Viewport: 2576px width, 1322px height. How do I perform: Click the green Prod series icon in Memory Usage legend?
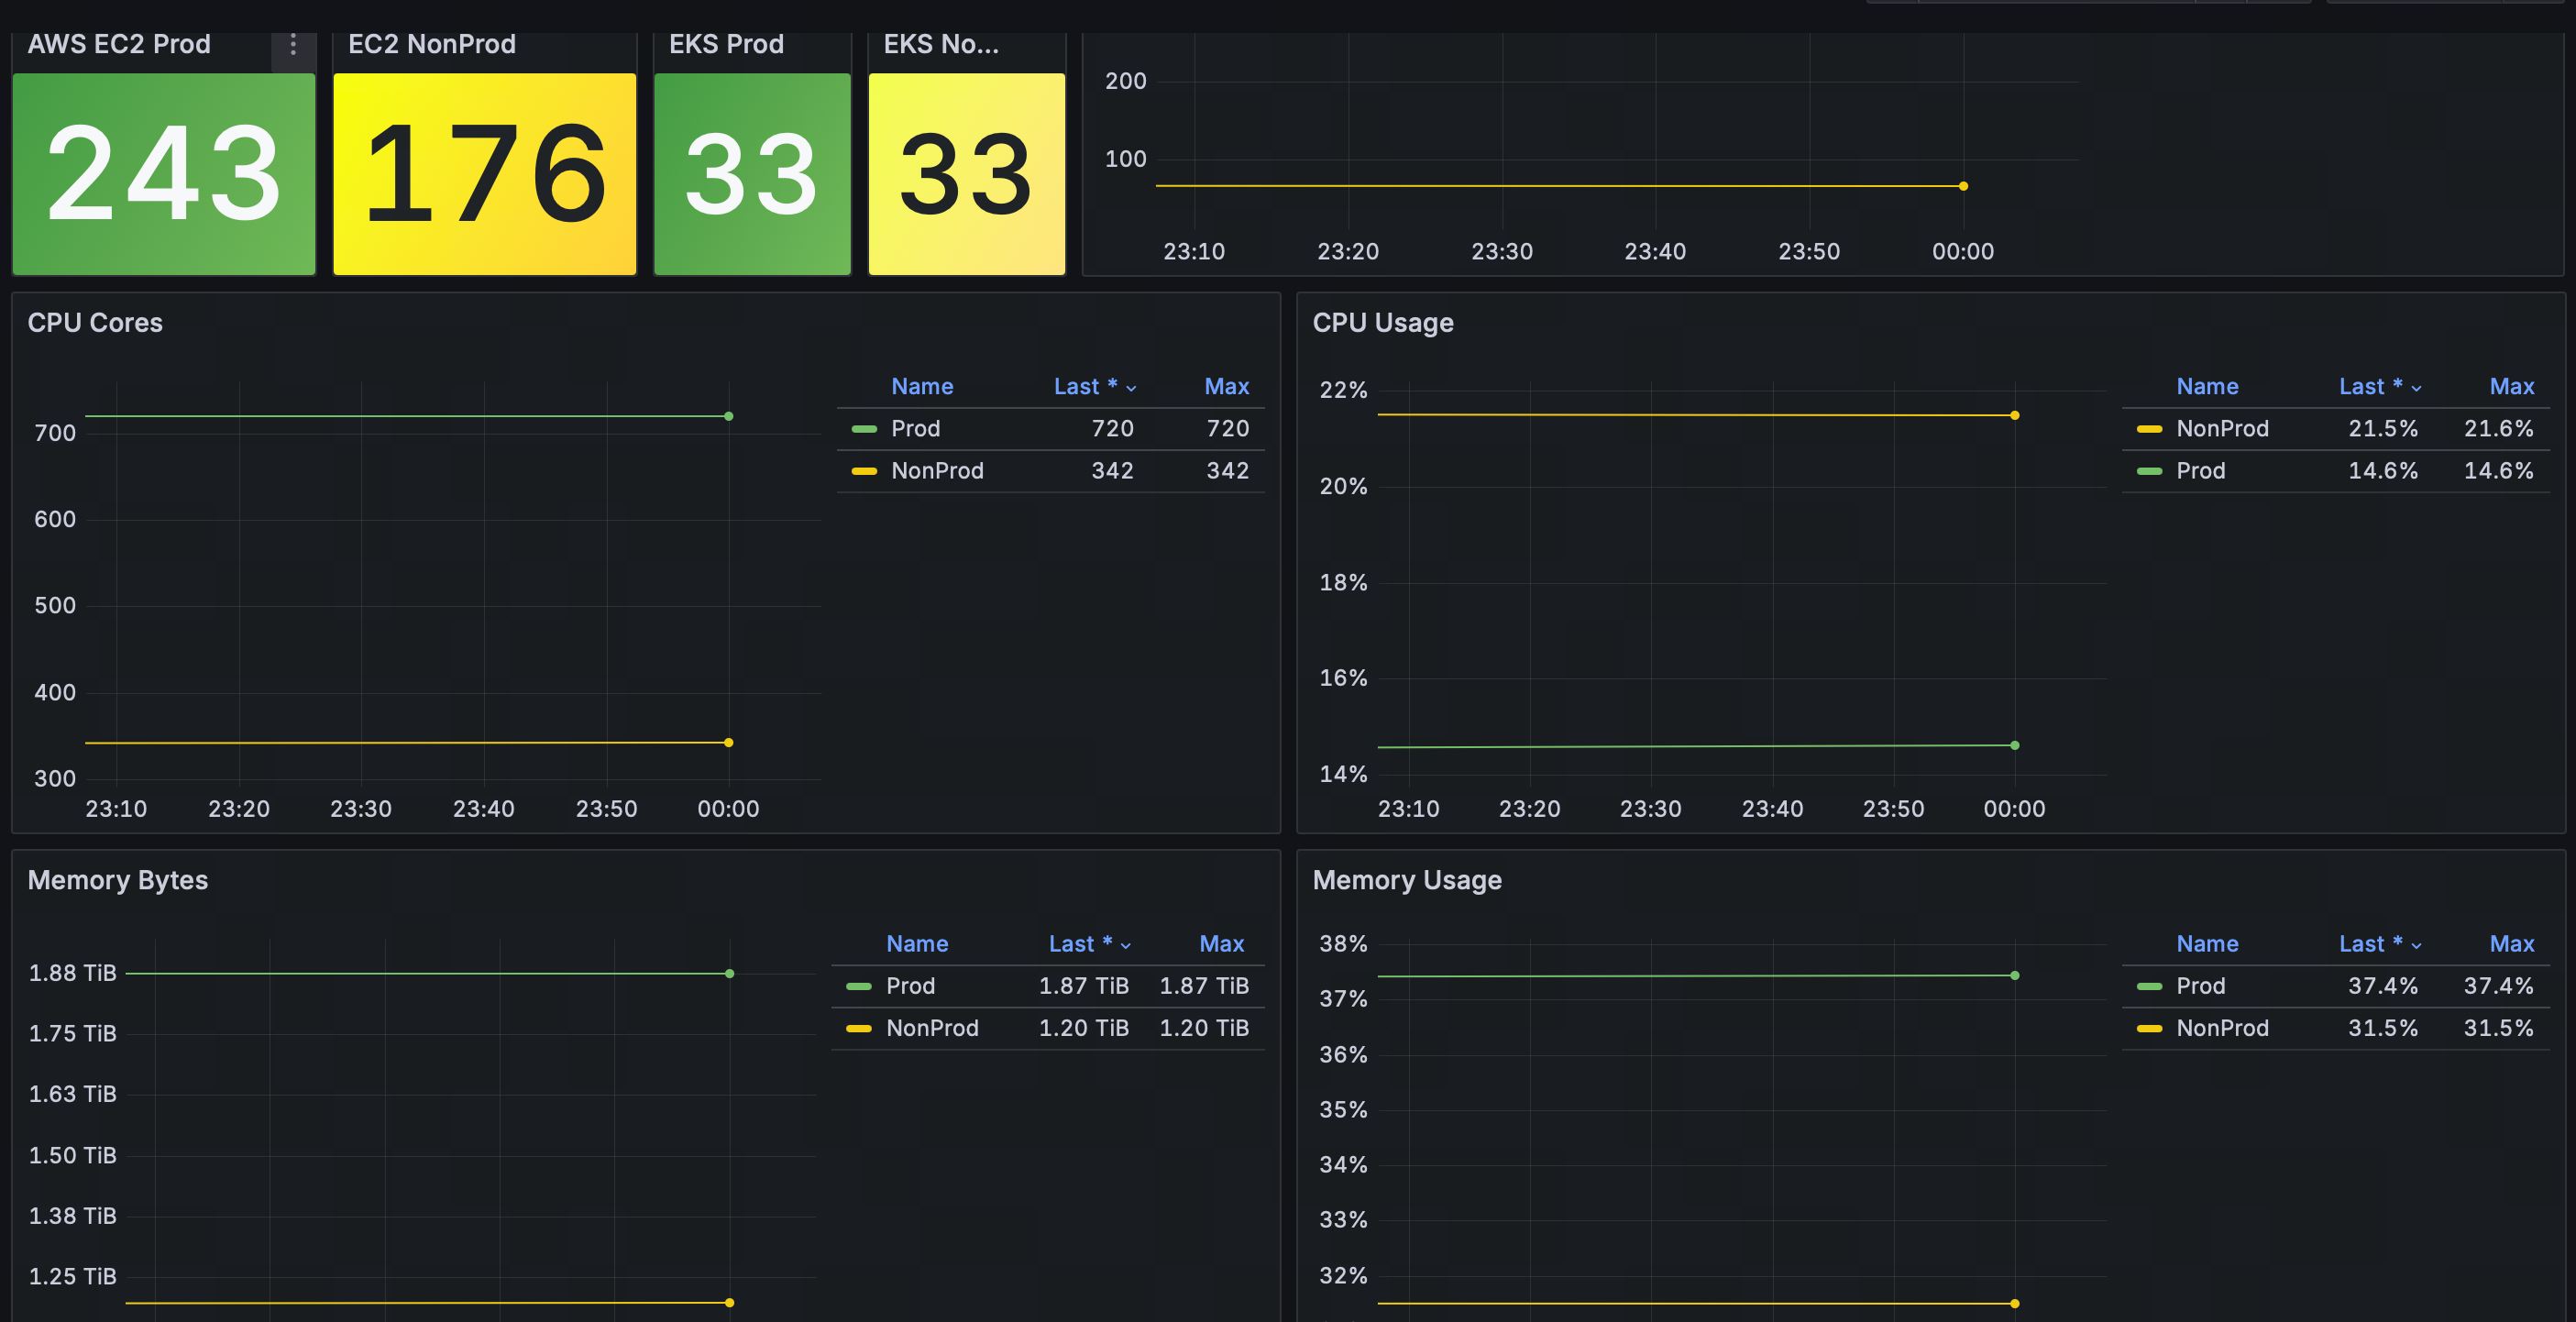coord(2148,986)
